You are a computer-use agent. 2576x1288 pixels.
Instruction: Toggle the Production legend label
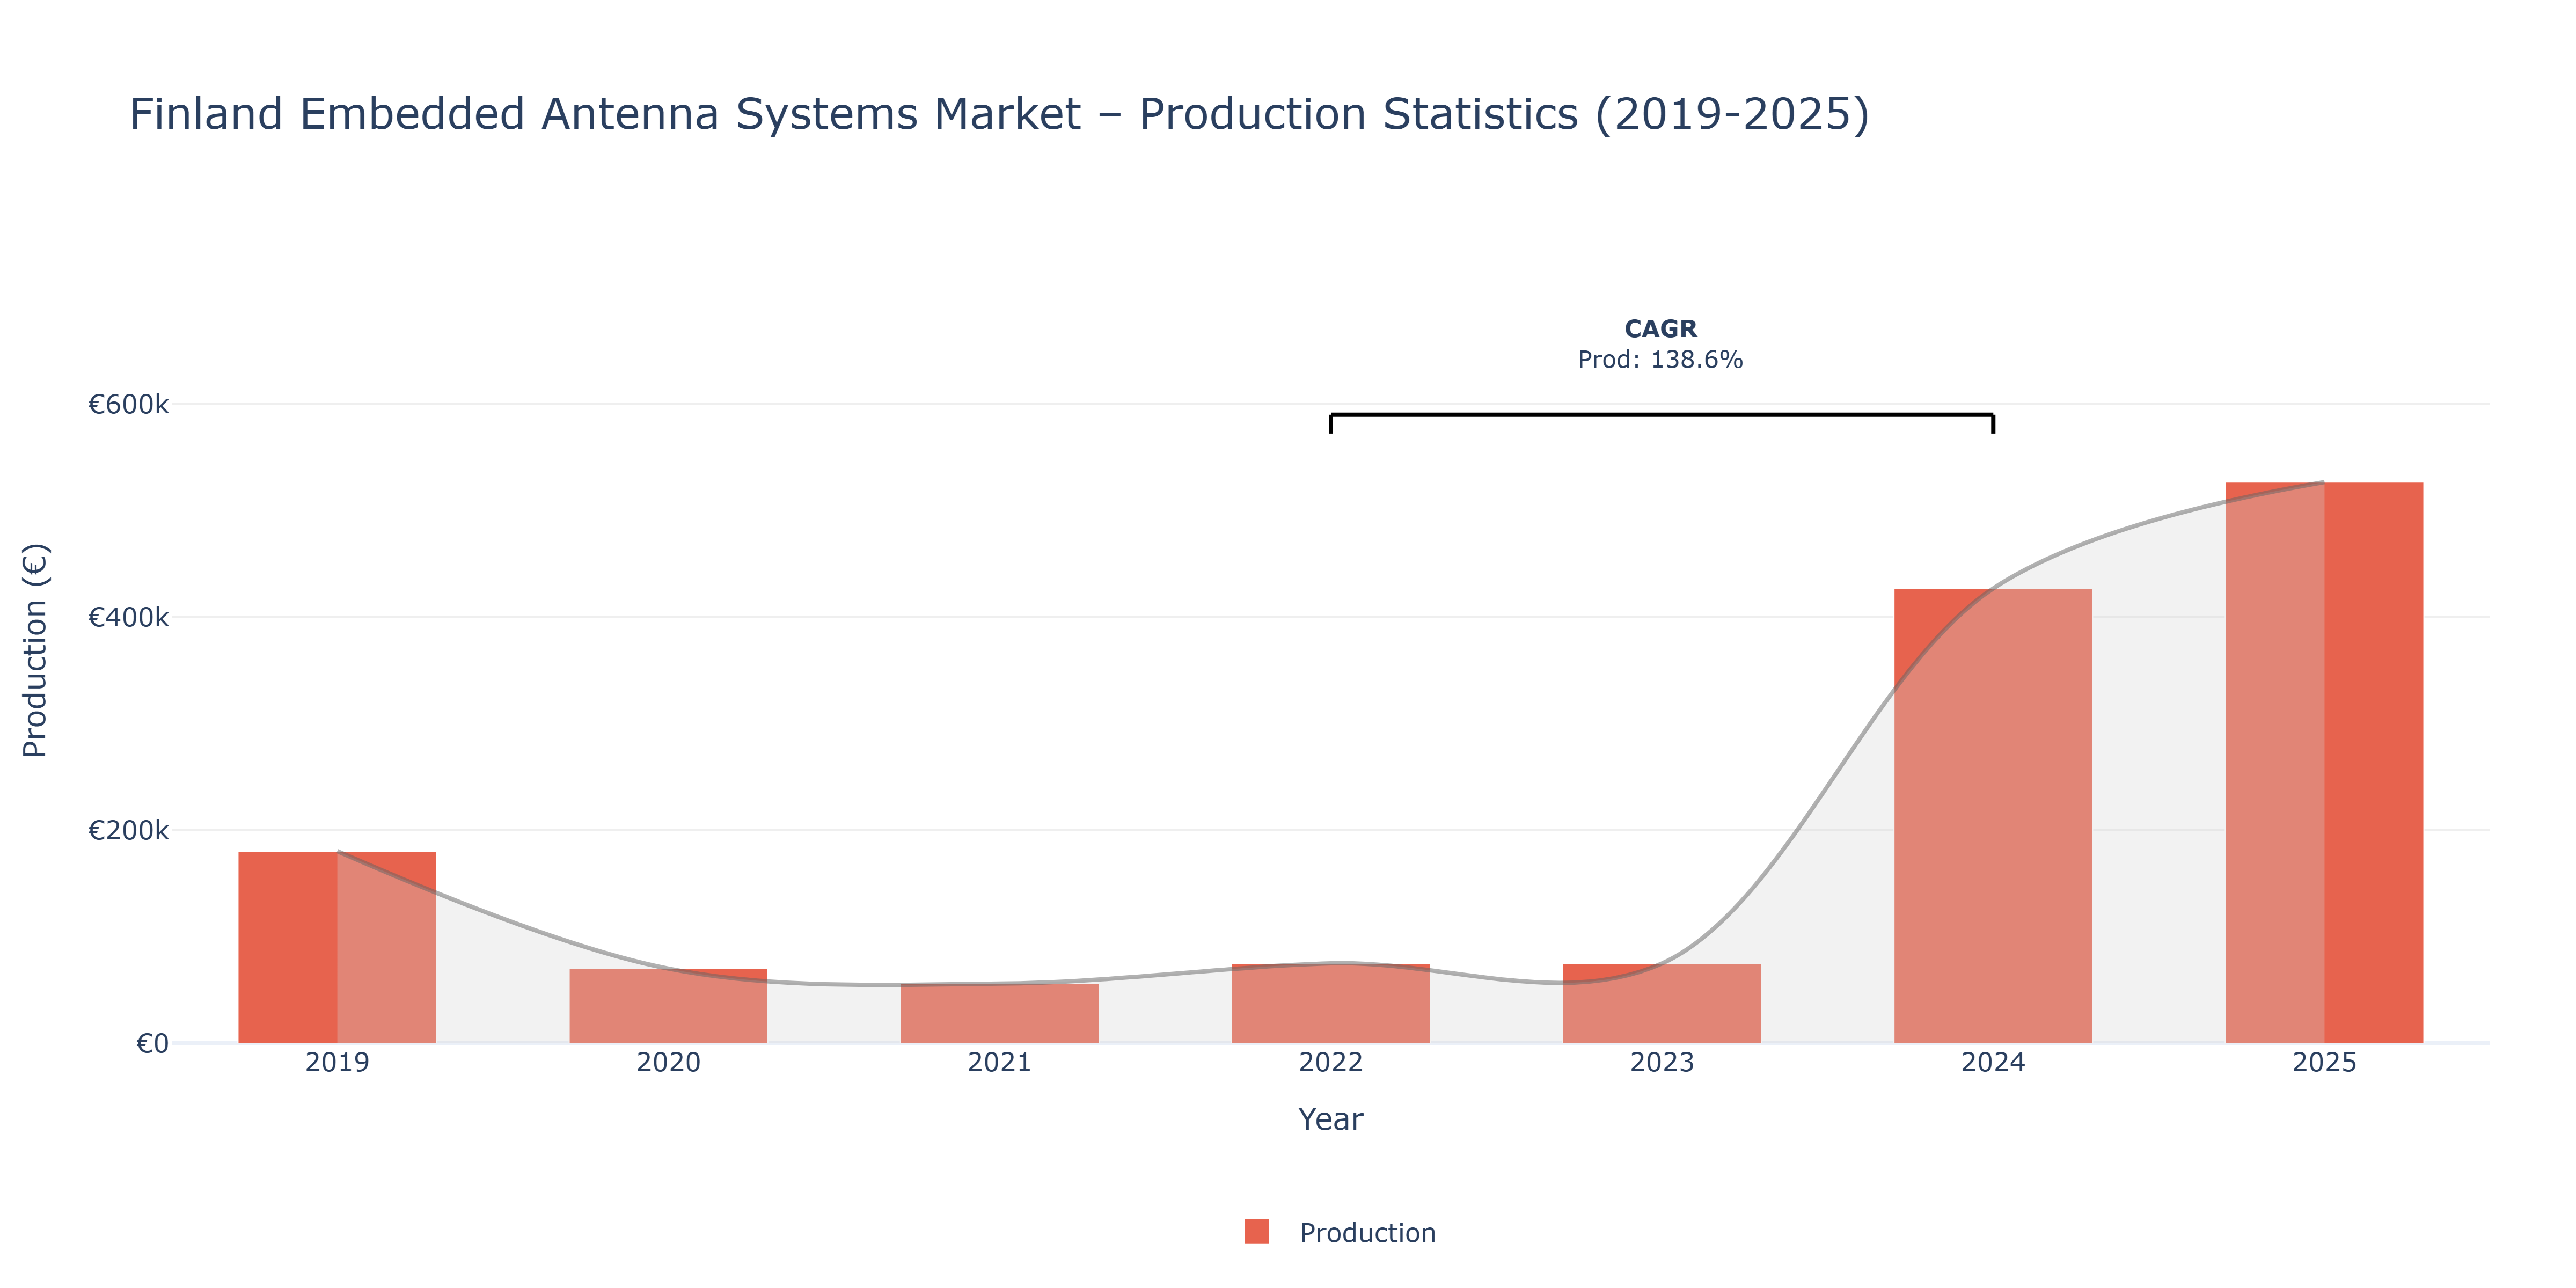click(1367, 1233)
